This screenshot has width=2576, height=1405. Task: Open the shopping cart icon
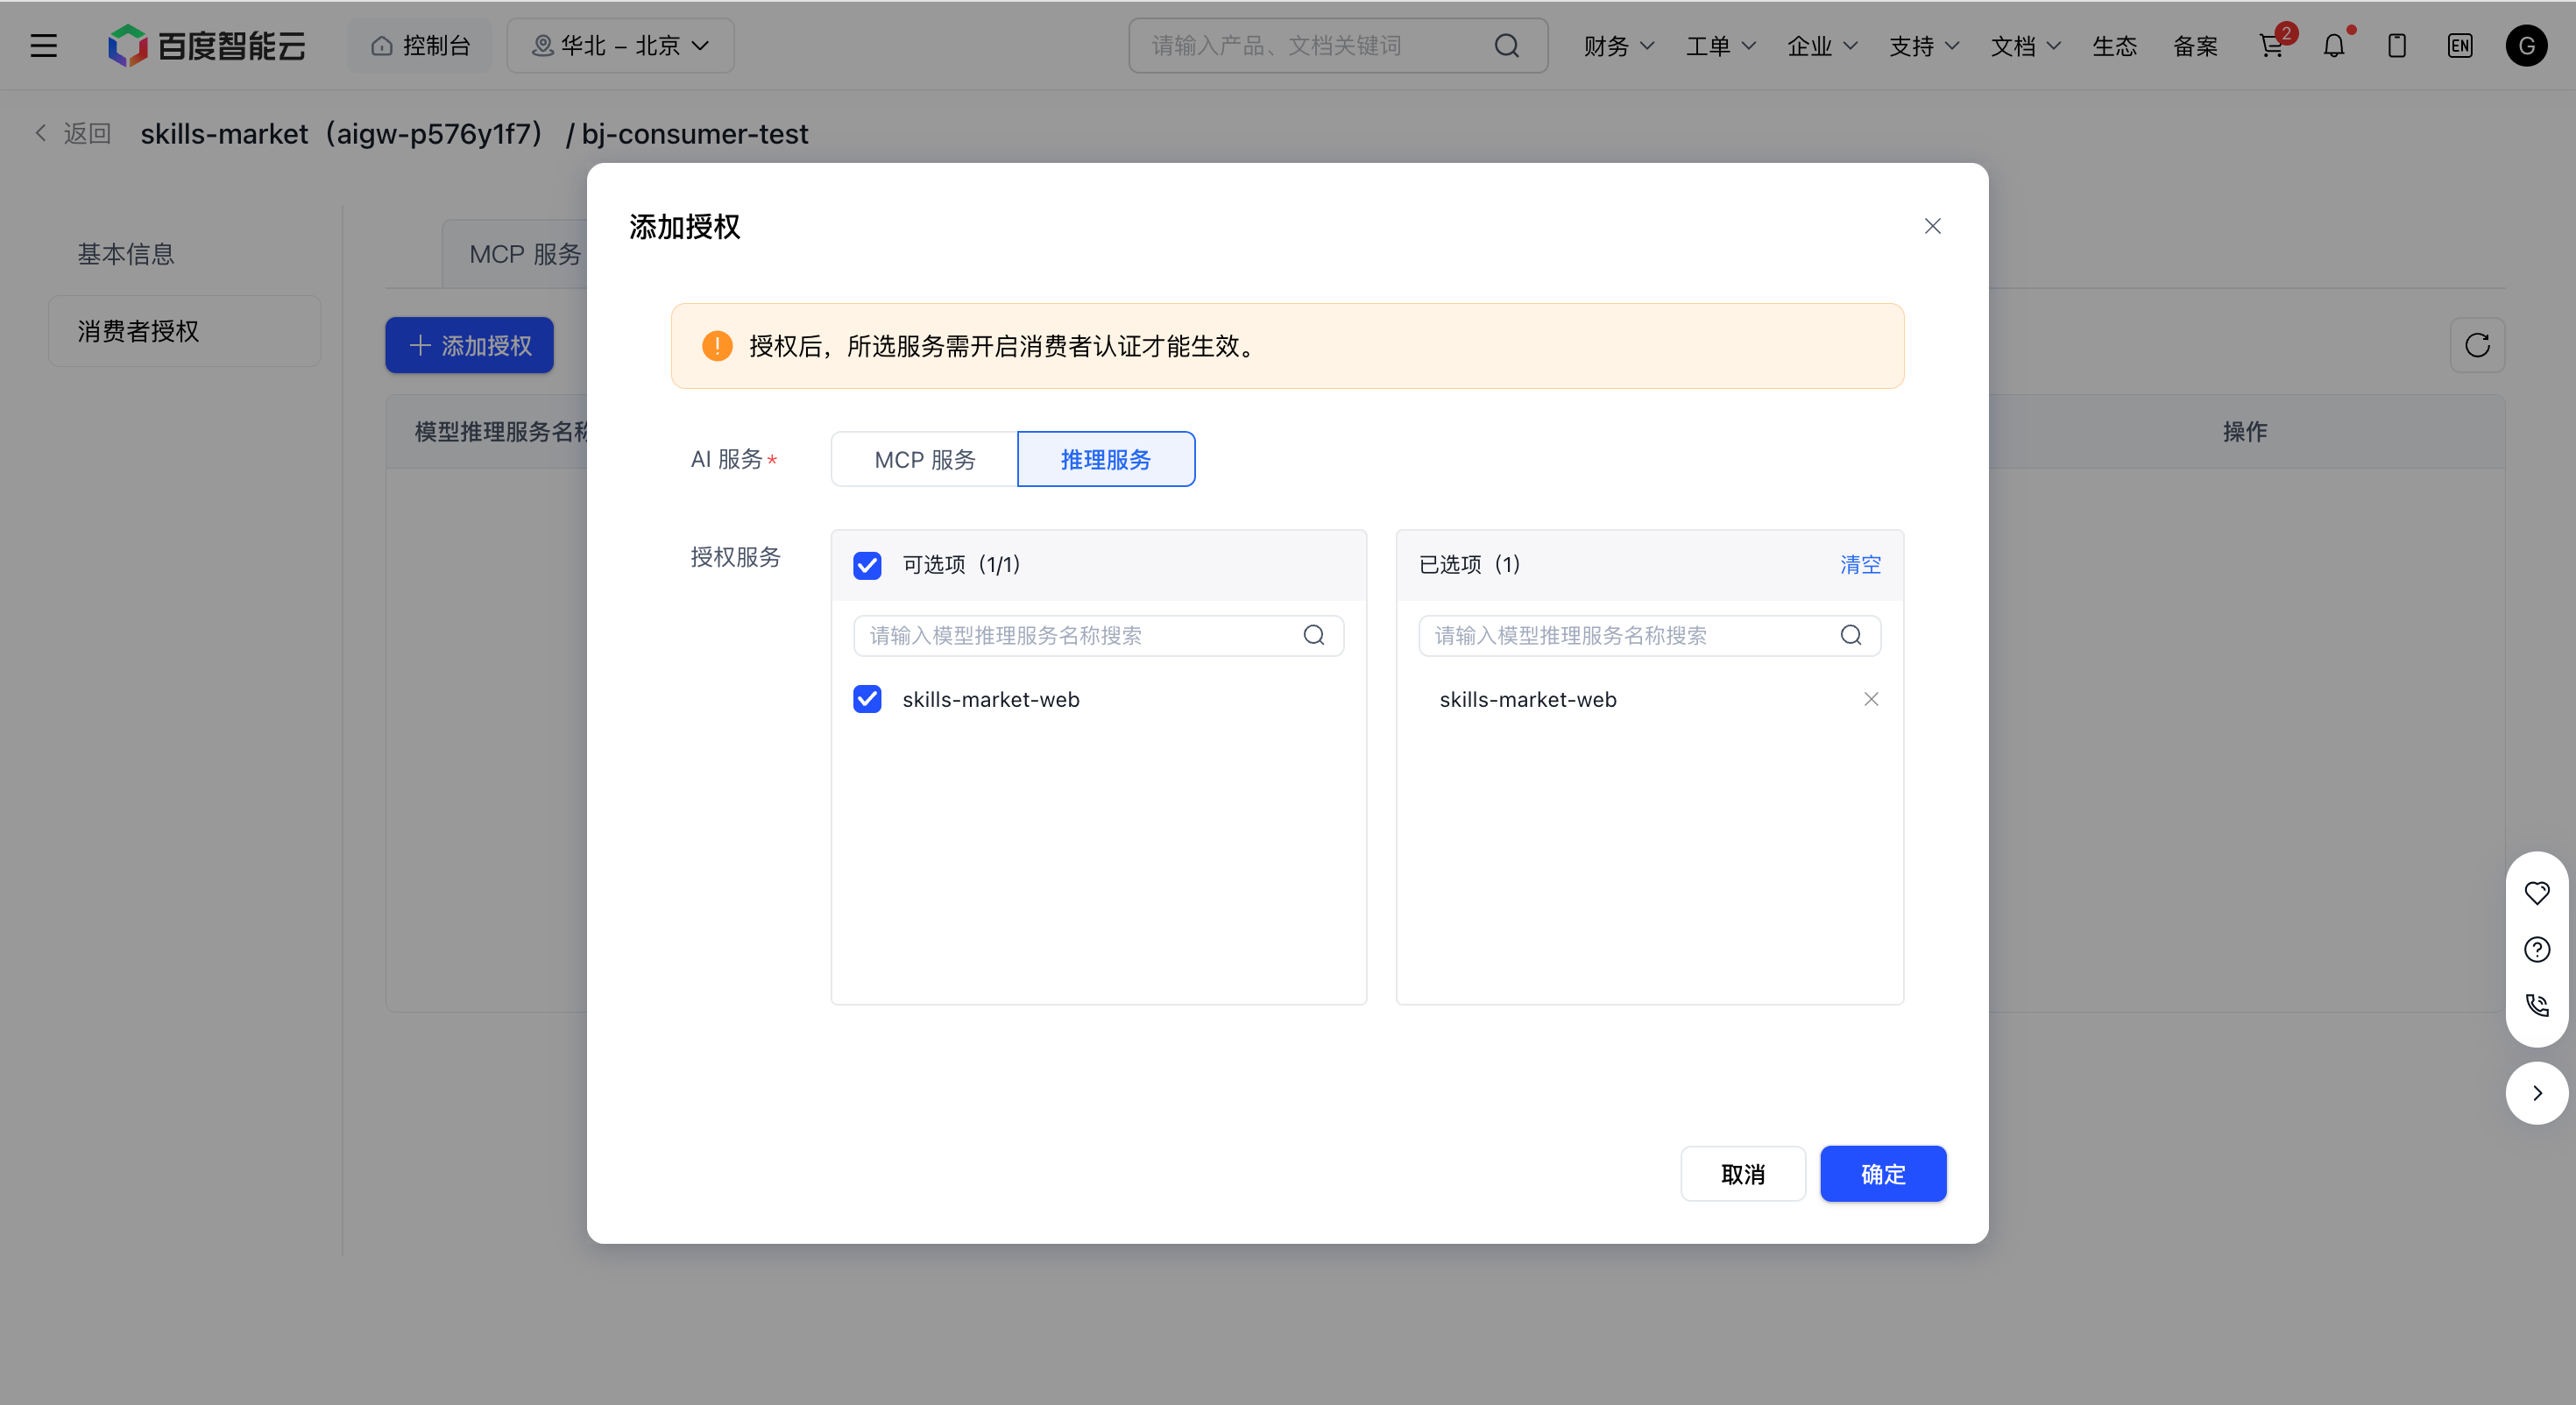click(2271, 46)
